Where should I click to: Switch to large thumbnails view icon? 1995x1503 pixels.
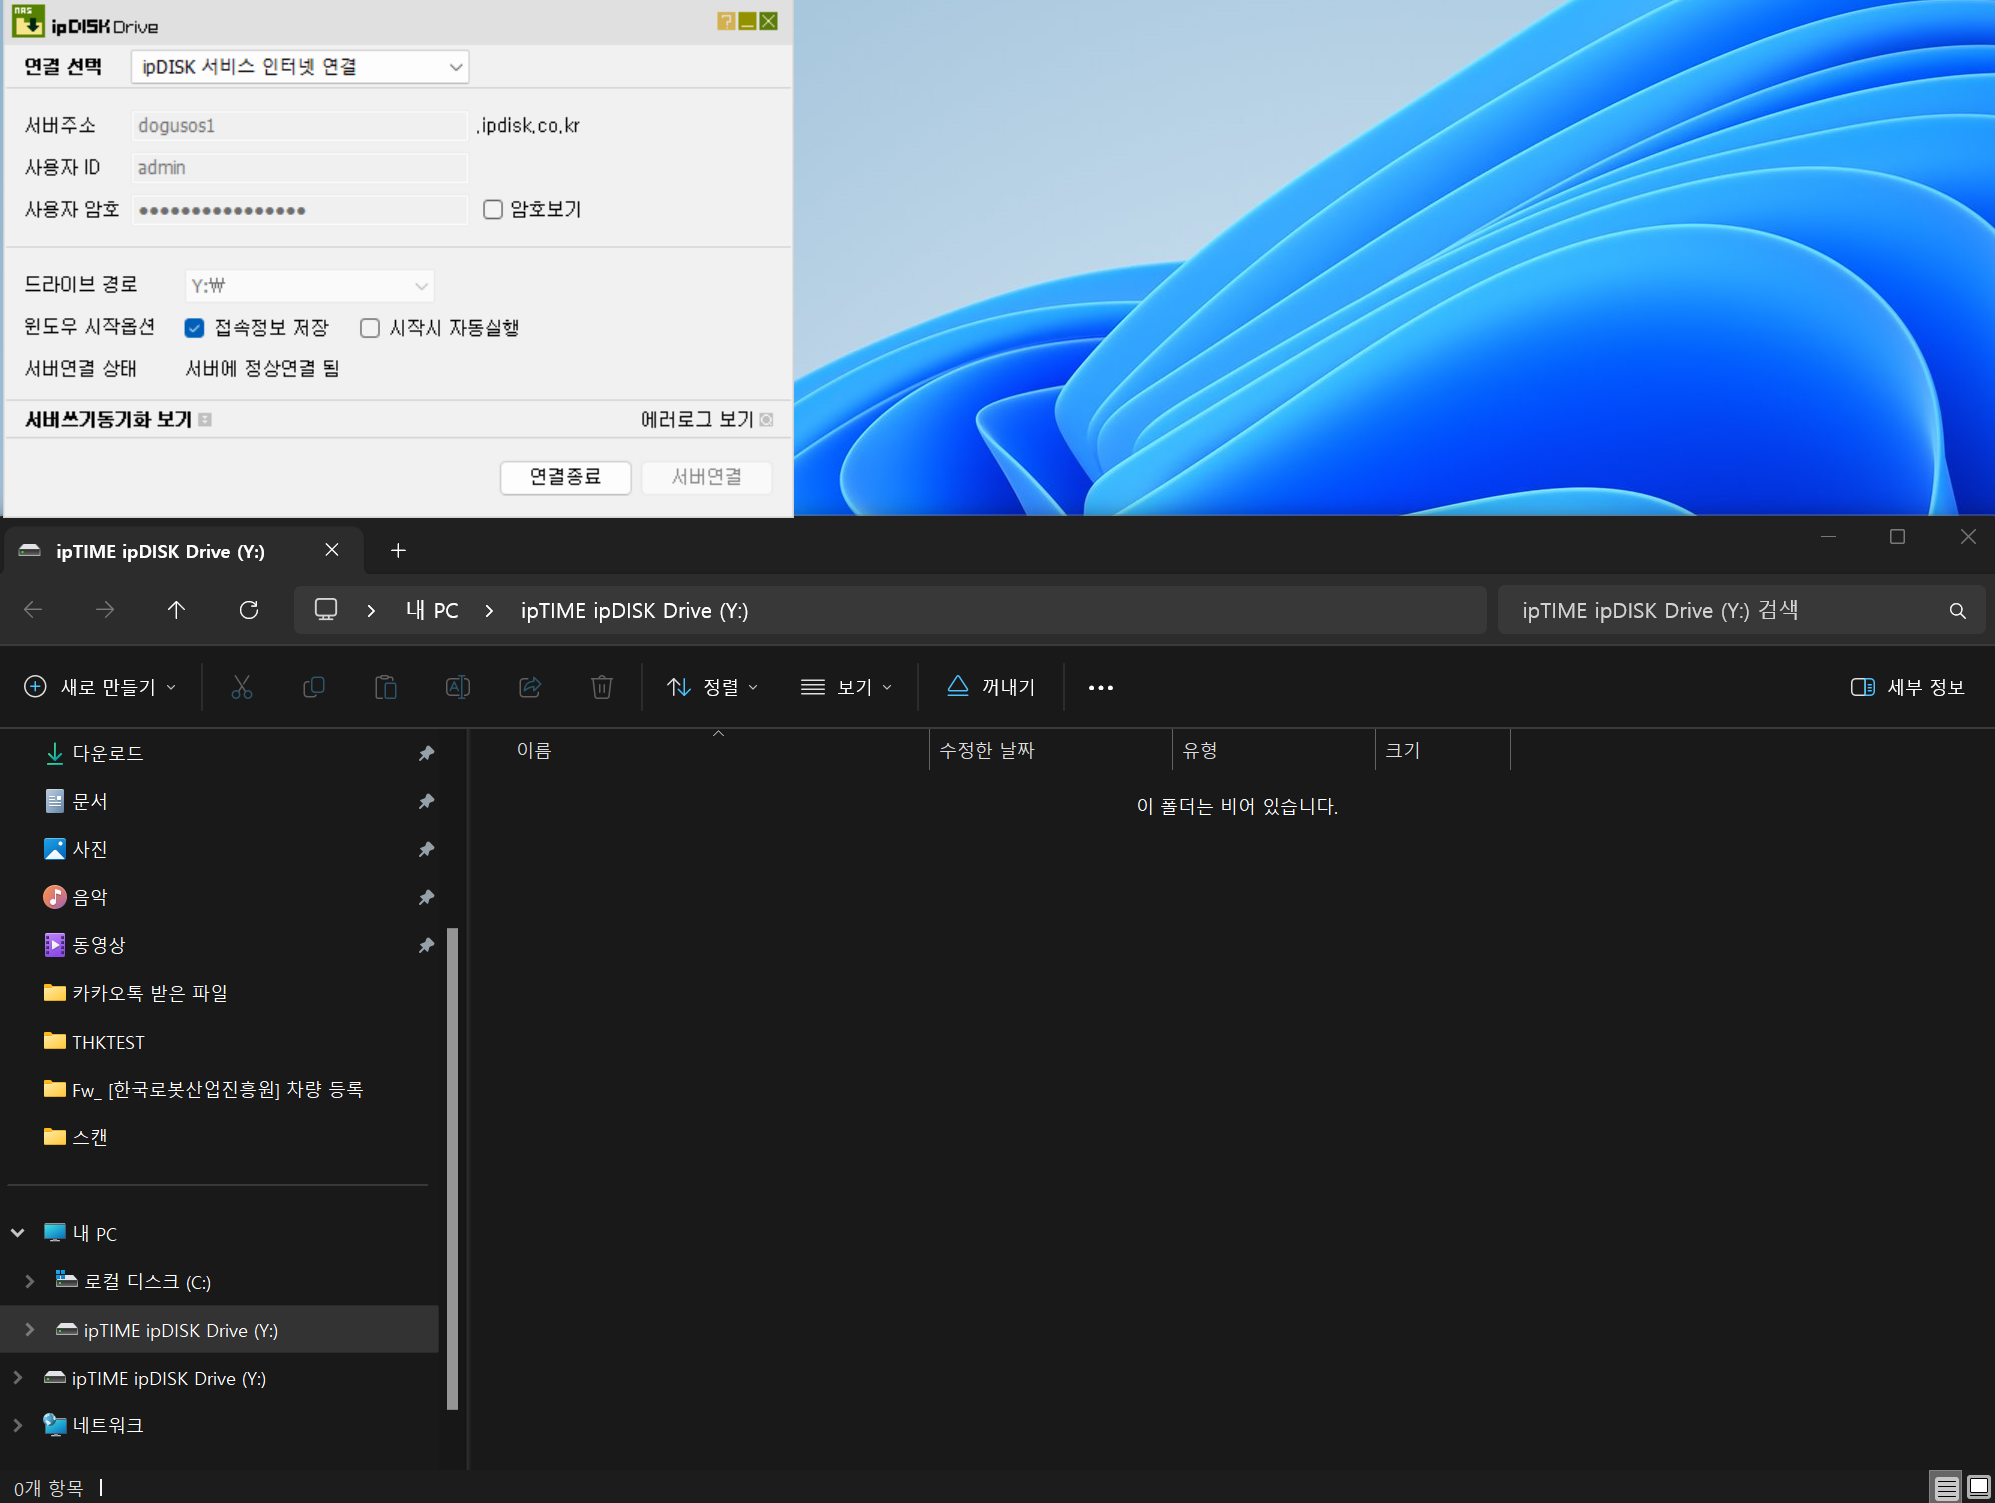[1978, 1487]
